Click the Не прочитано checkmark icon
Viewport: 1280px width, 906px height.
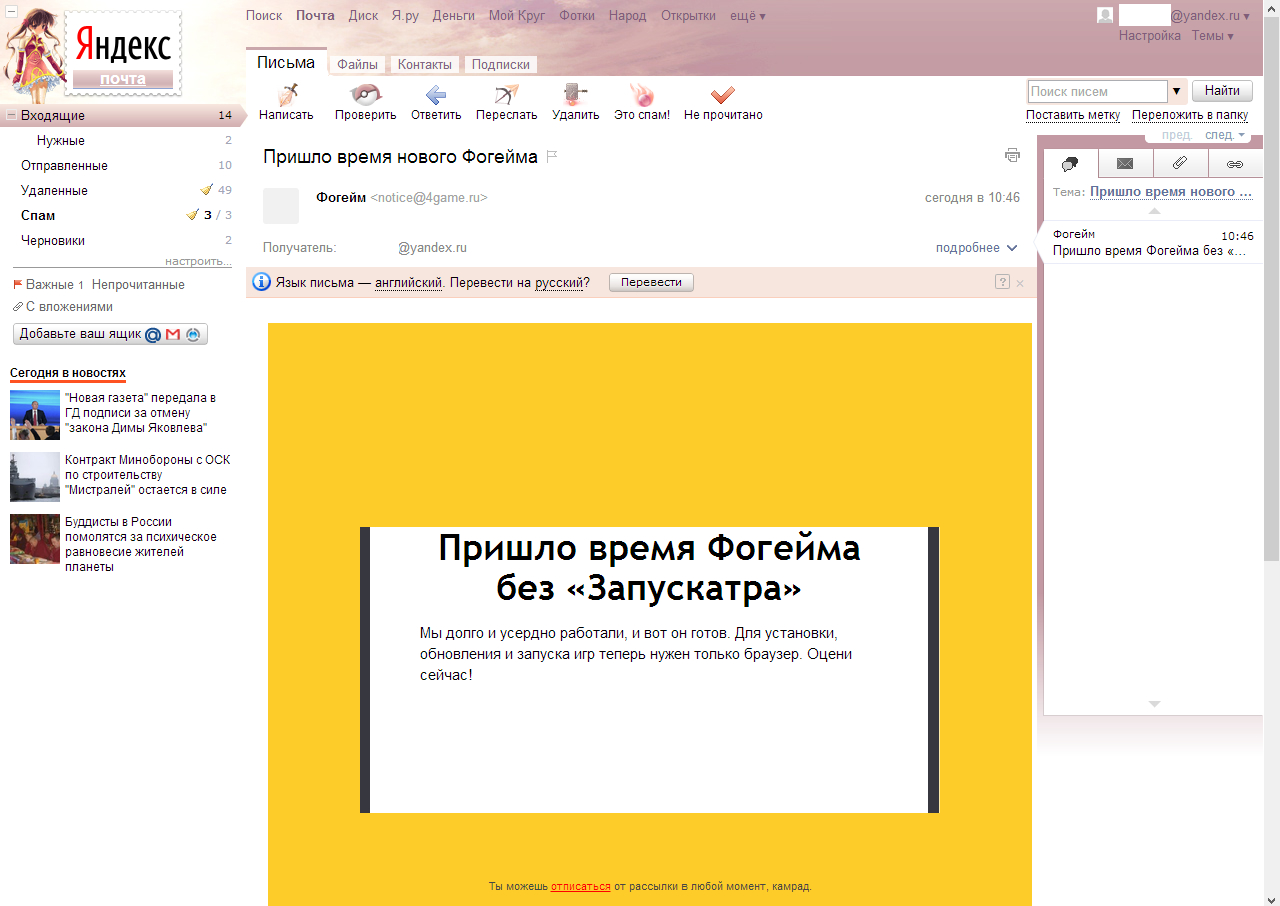coord(723,95)
